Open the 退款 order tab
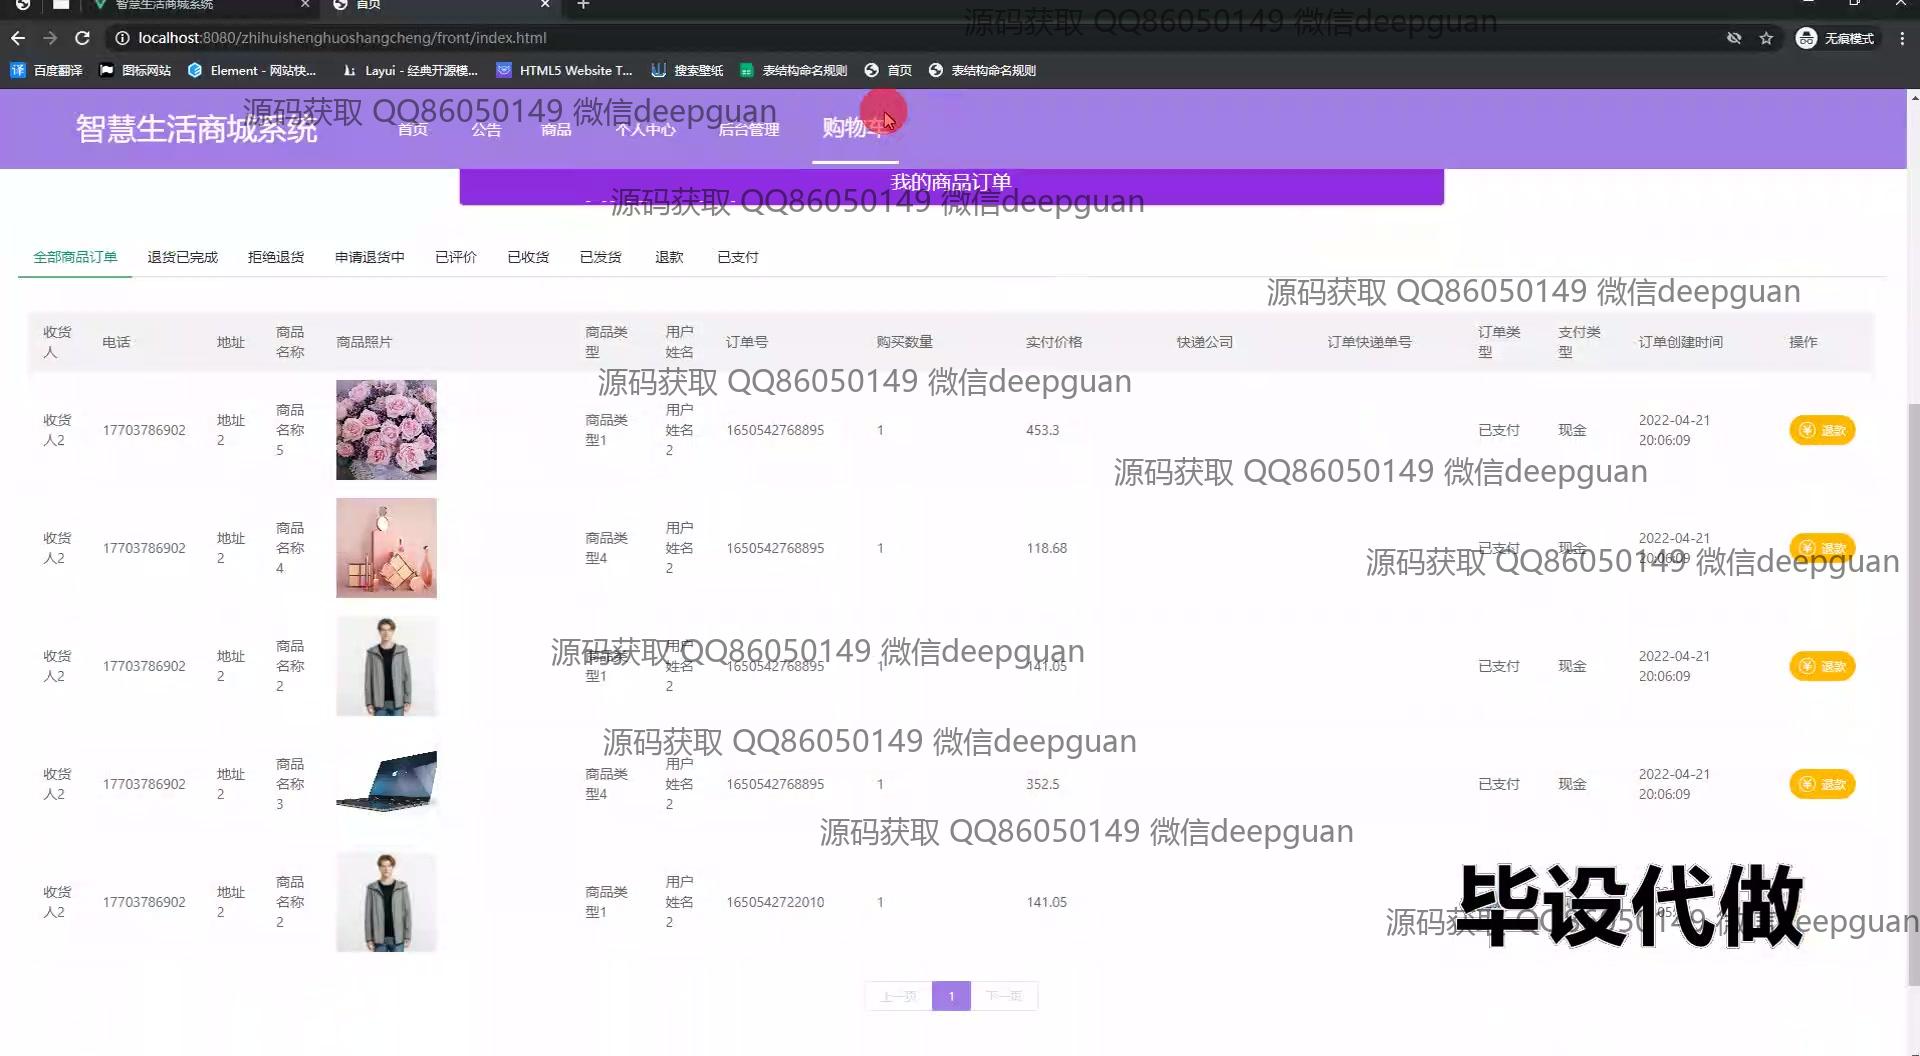The height and width of the screenshot is (1056, 1920). pos(669,257)
